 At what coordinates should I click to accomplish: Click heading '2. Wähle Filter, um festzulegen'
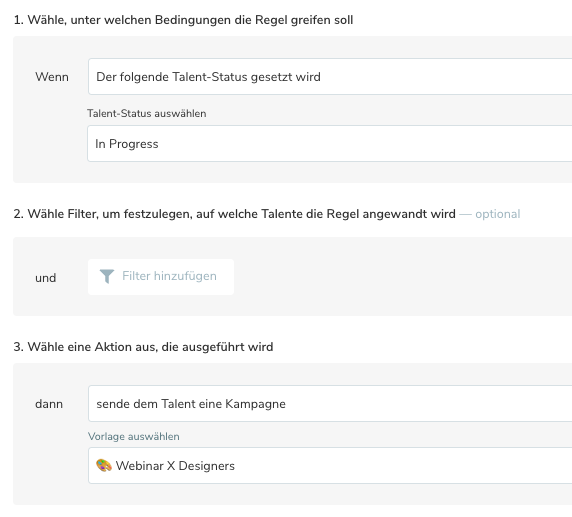235,214
